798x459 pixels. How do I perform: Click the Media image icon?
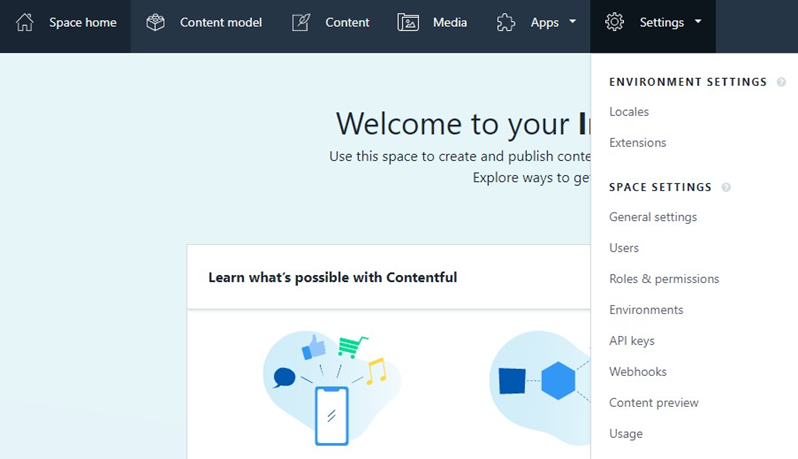point(408,22)
